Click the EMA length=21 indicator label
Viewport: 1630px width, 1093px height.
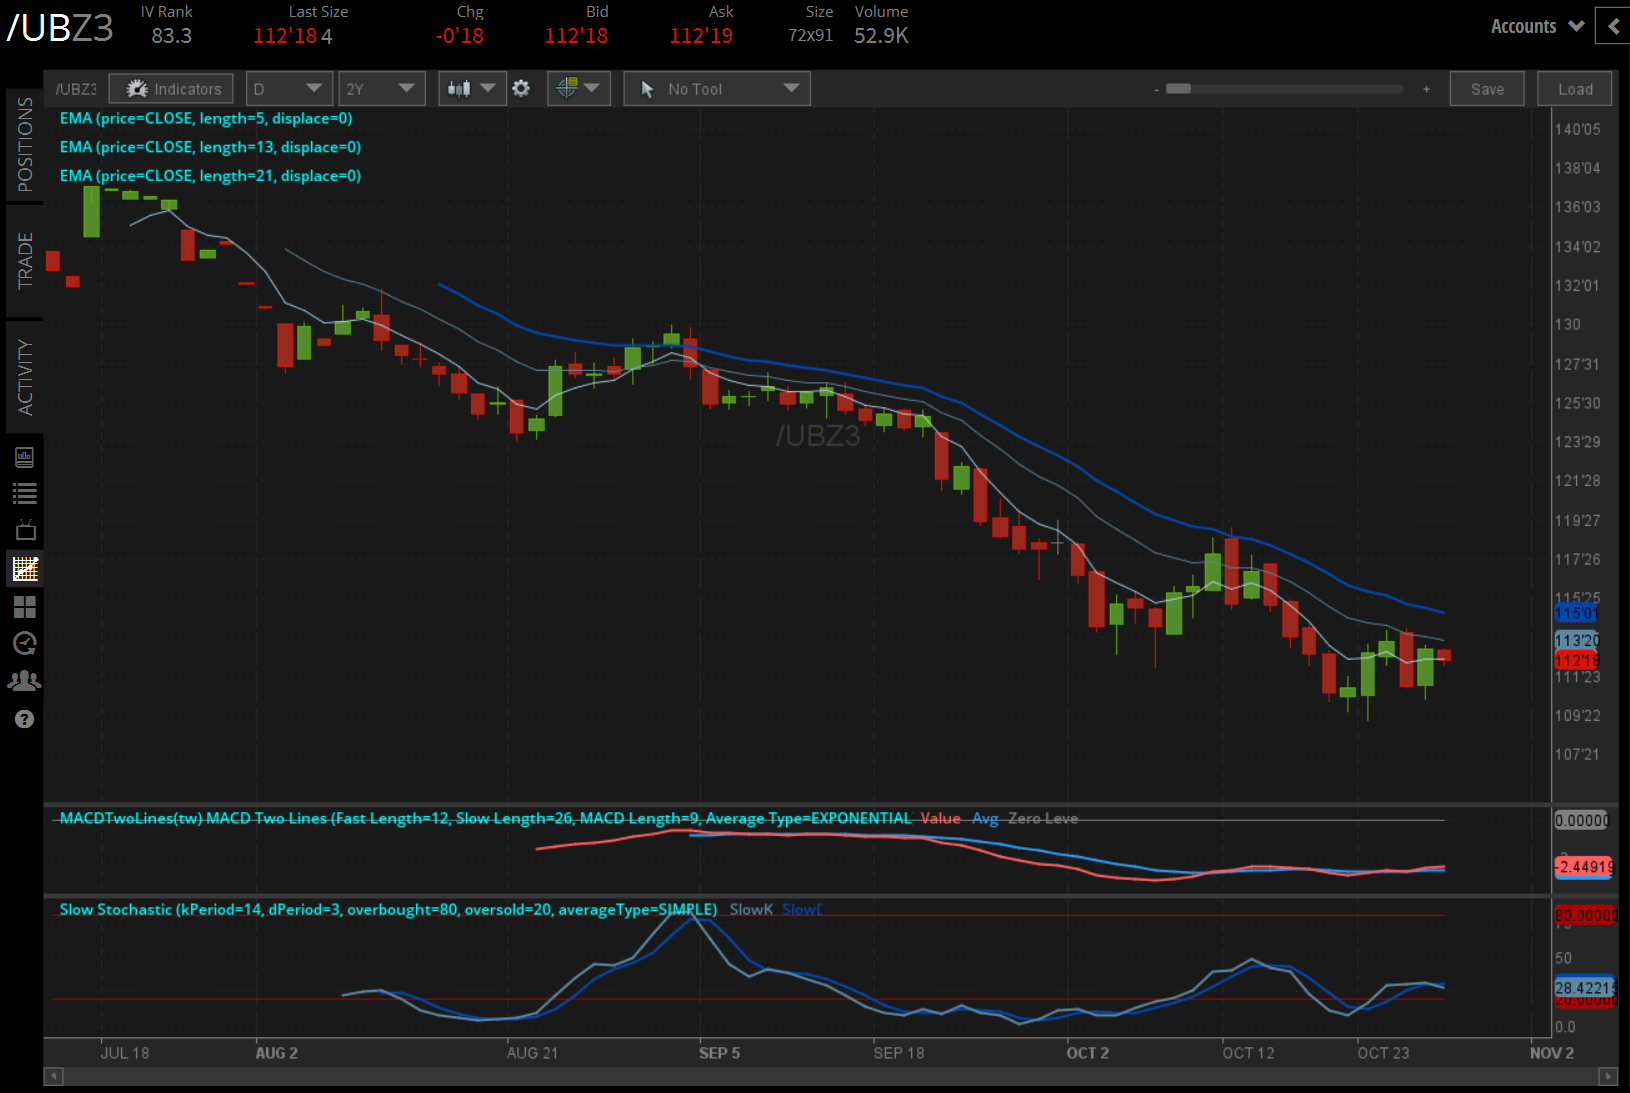[210, 176]
